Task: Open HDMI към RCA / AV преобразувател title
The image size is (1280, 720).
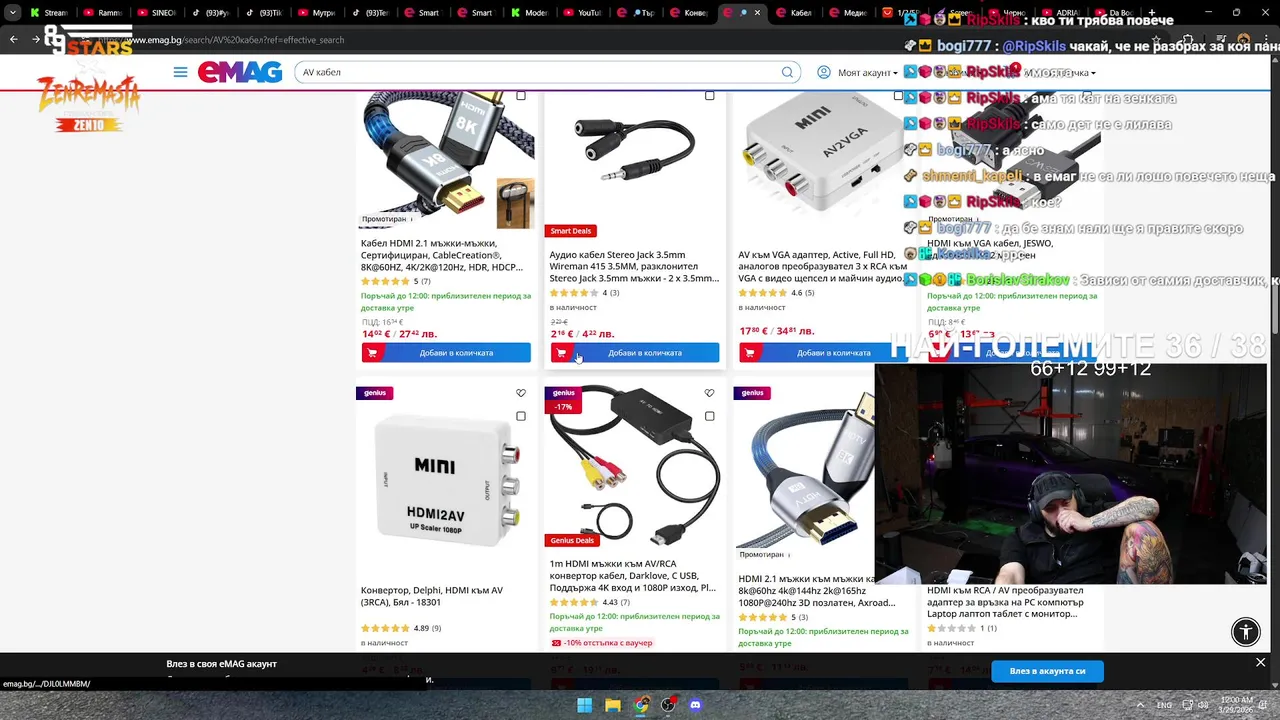Action: pos(1005,602)
